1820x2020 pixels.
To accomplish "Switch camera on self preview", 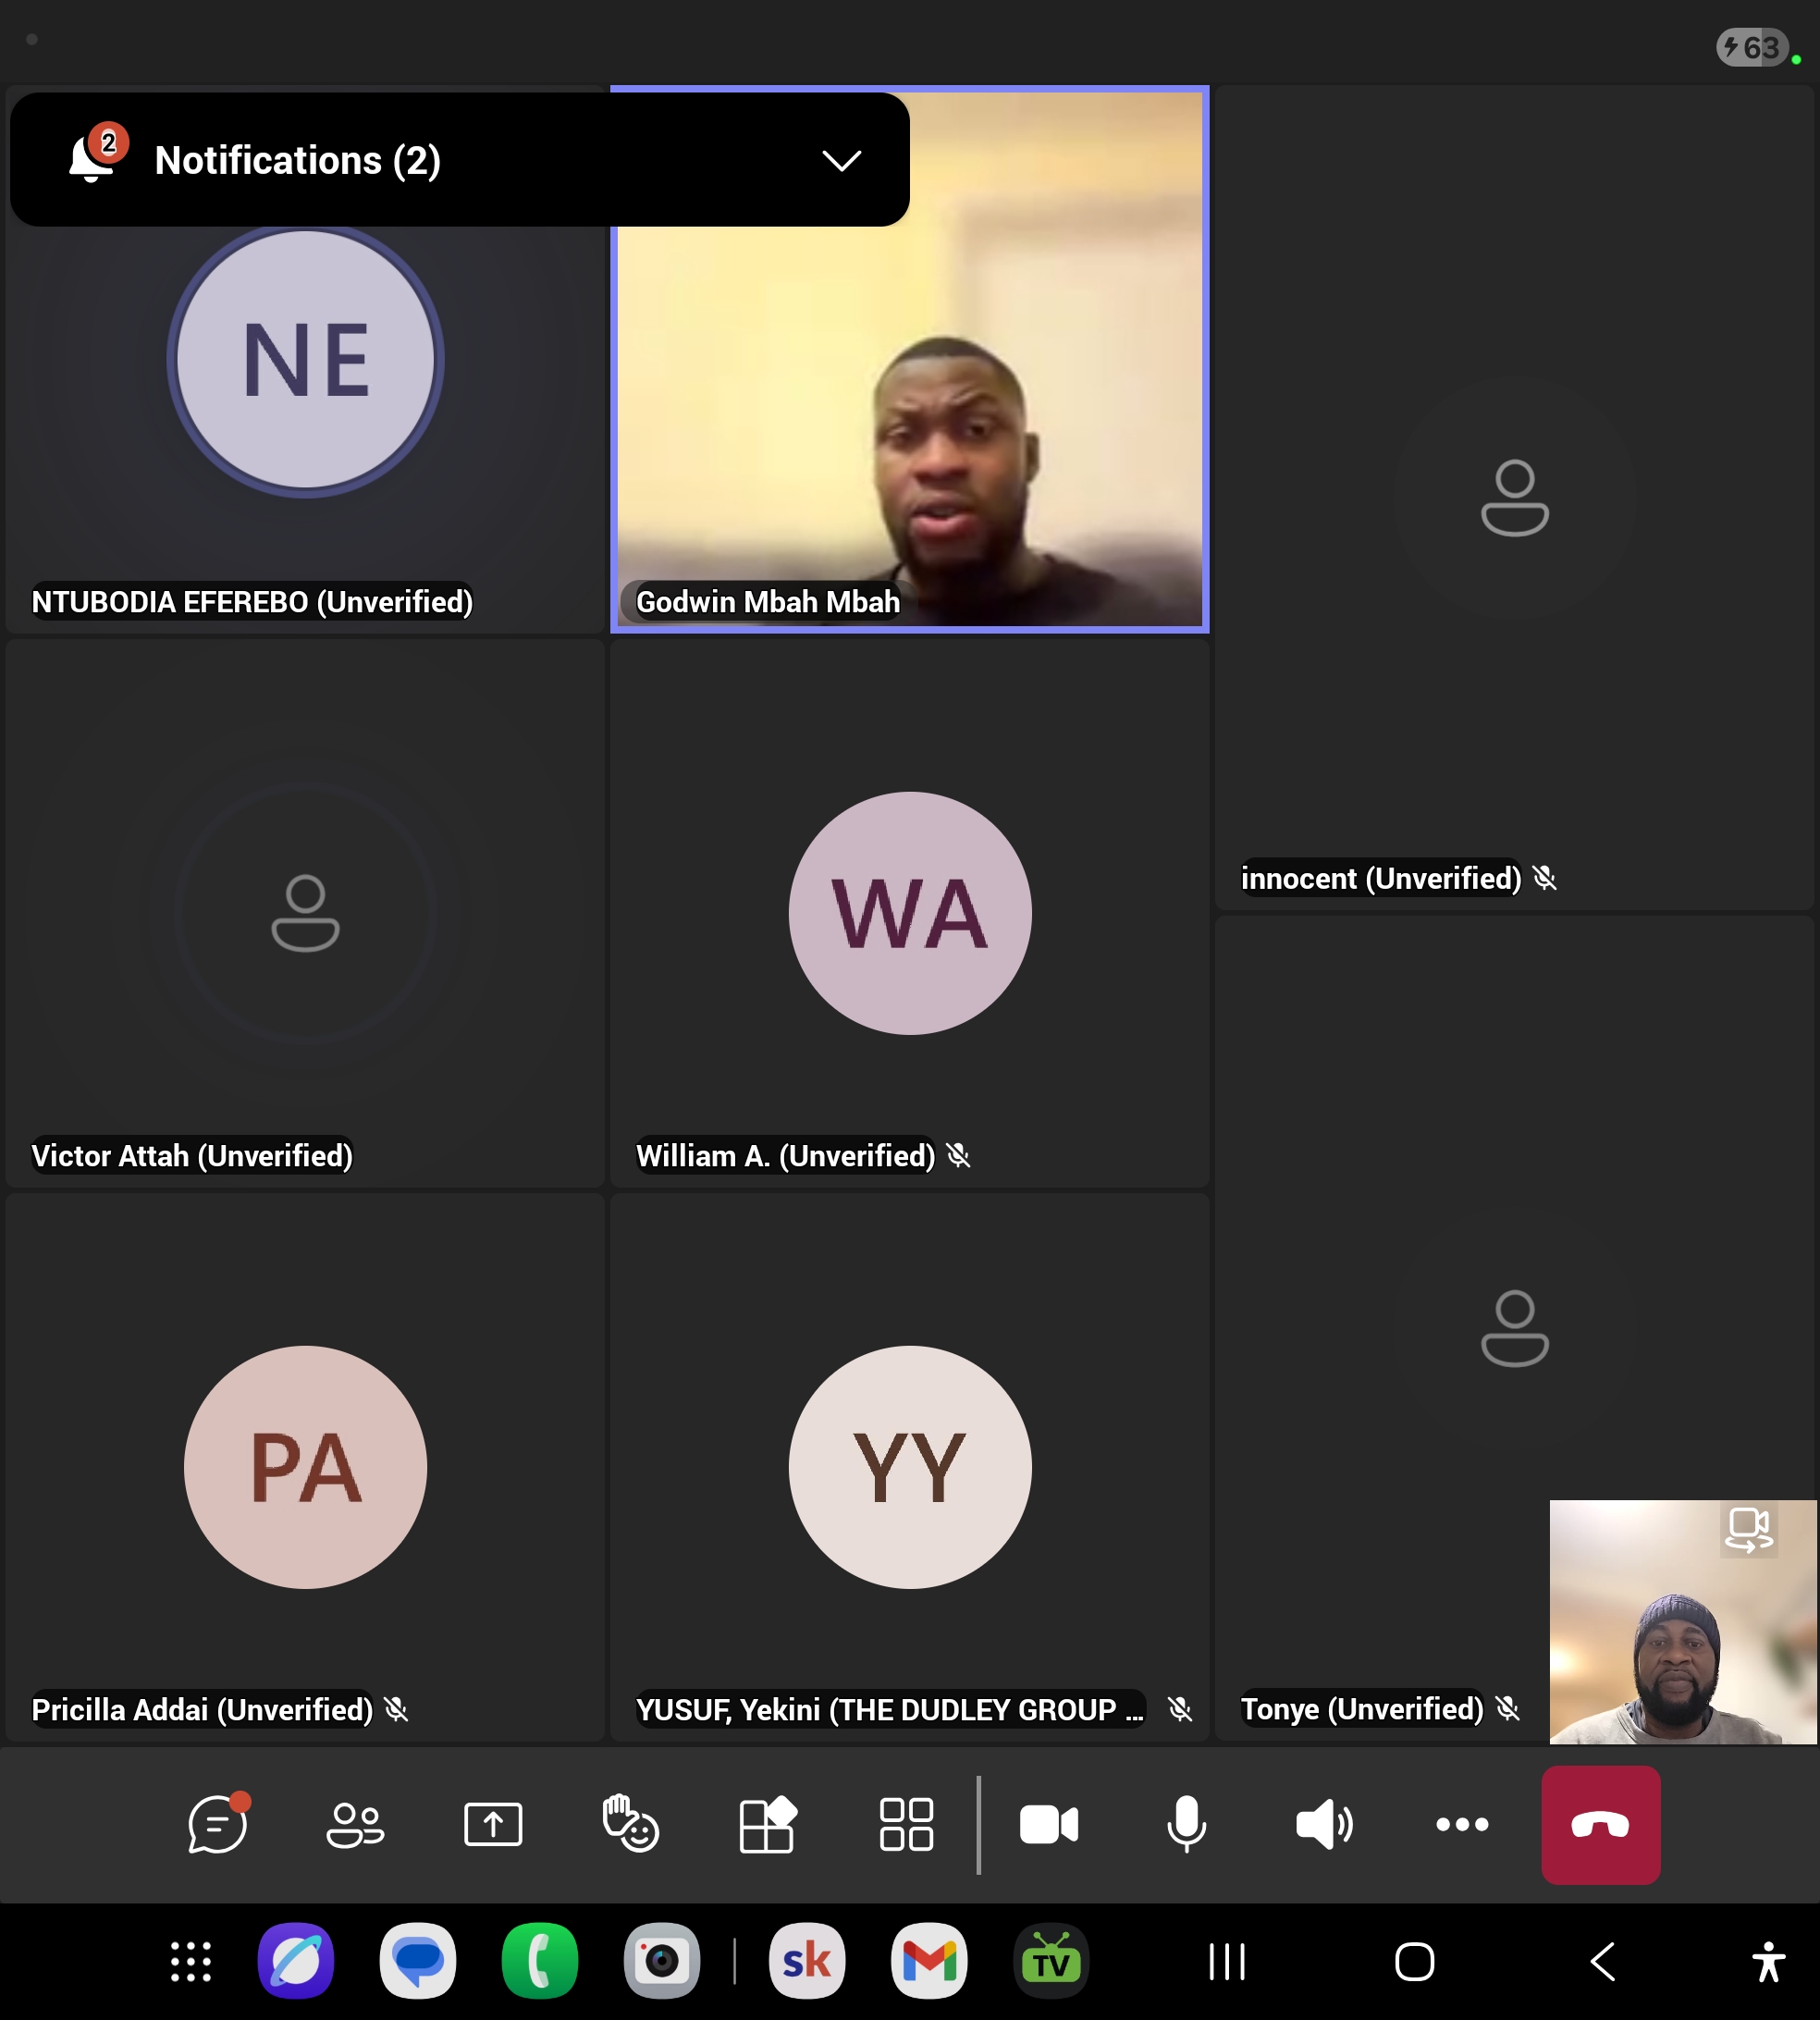I will (1748, 1530).
